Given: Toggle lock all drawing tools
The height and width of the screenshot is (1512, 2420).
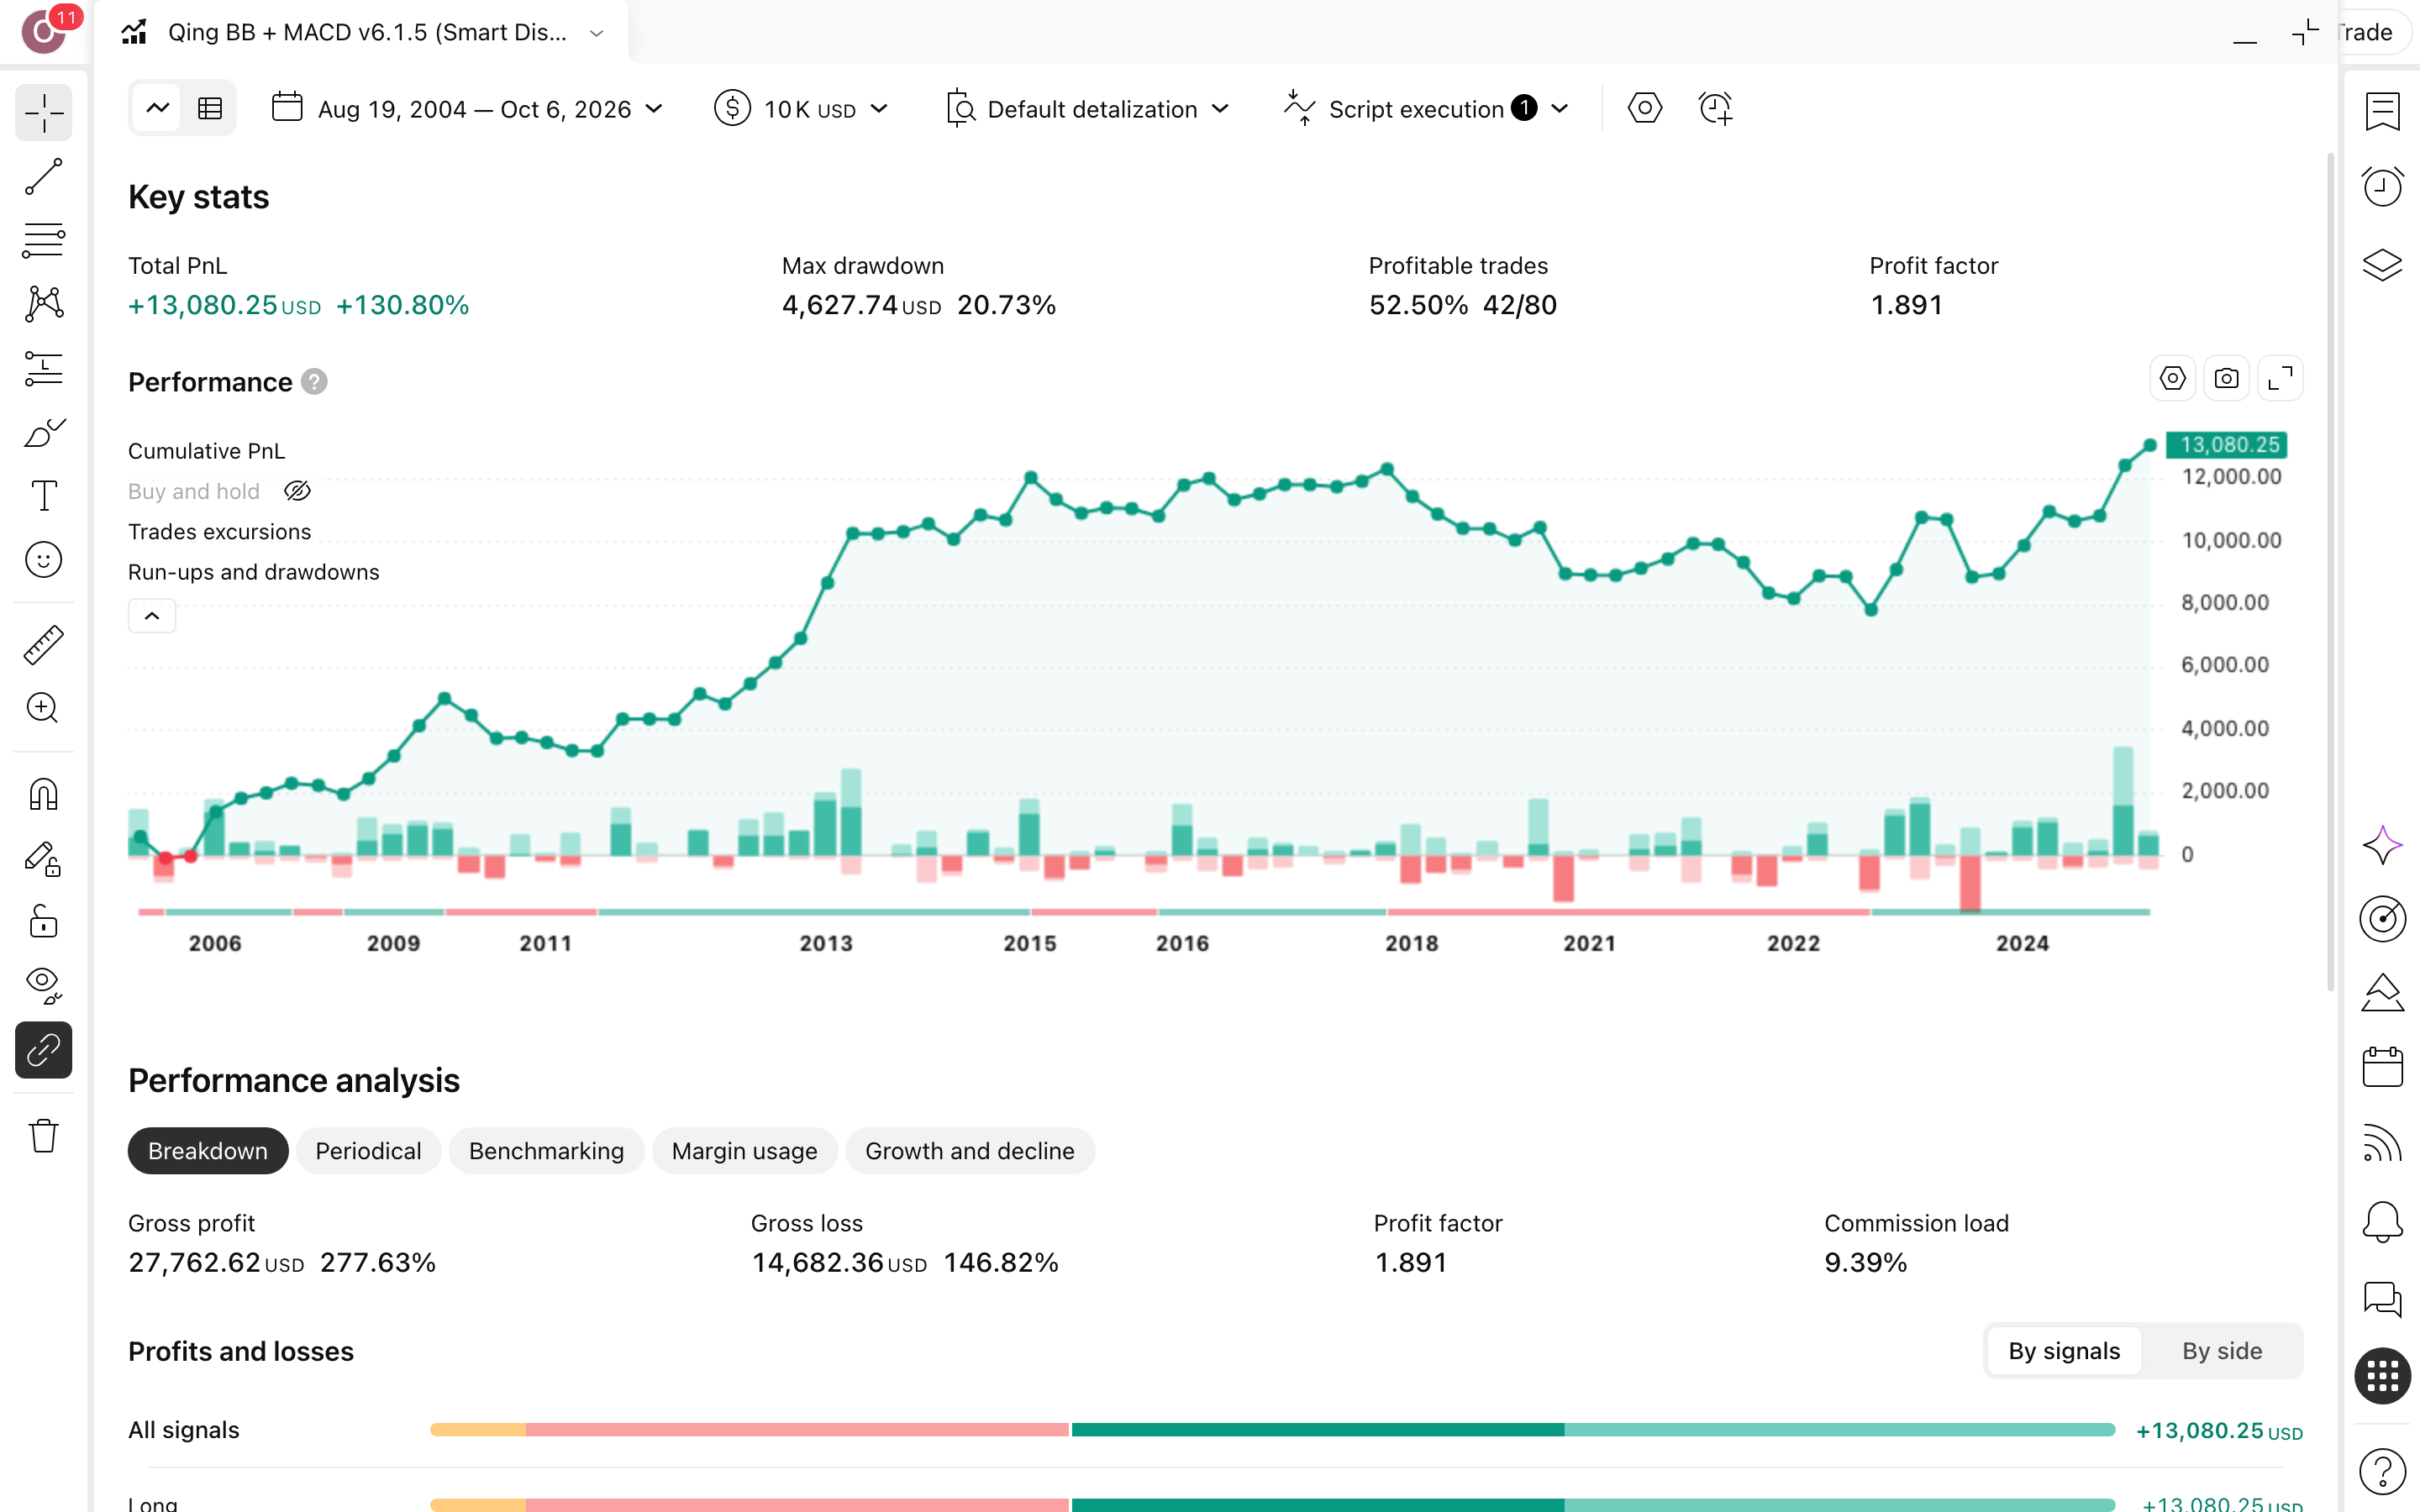Looking at the screenshot, I should click(x=44, y=922).
